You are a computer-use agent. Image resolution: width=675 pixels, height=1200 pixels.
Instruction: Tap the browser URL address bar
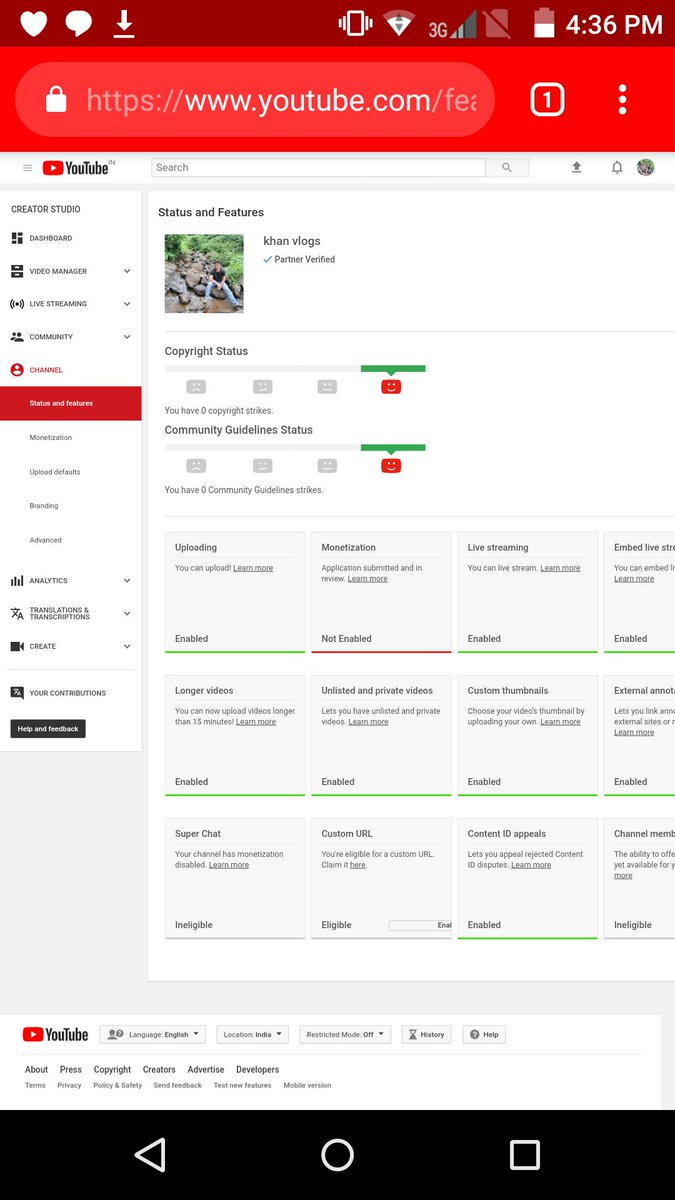[x=255, y=99]
